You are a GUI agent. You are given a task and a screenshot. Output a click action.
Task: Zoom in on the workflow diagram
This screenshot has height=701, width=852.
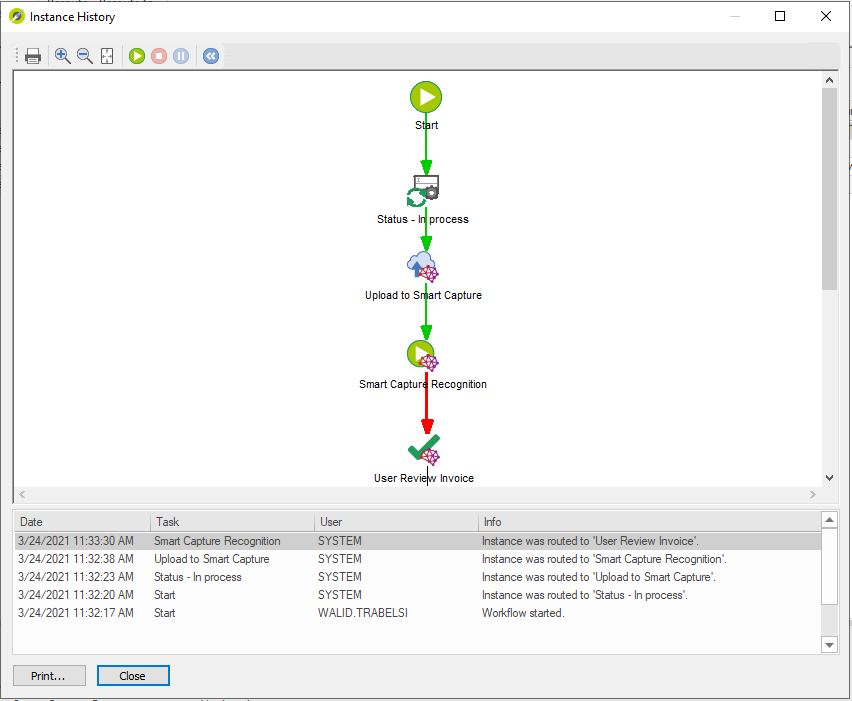tap(62, 56)
